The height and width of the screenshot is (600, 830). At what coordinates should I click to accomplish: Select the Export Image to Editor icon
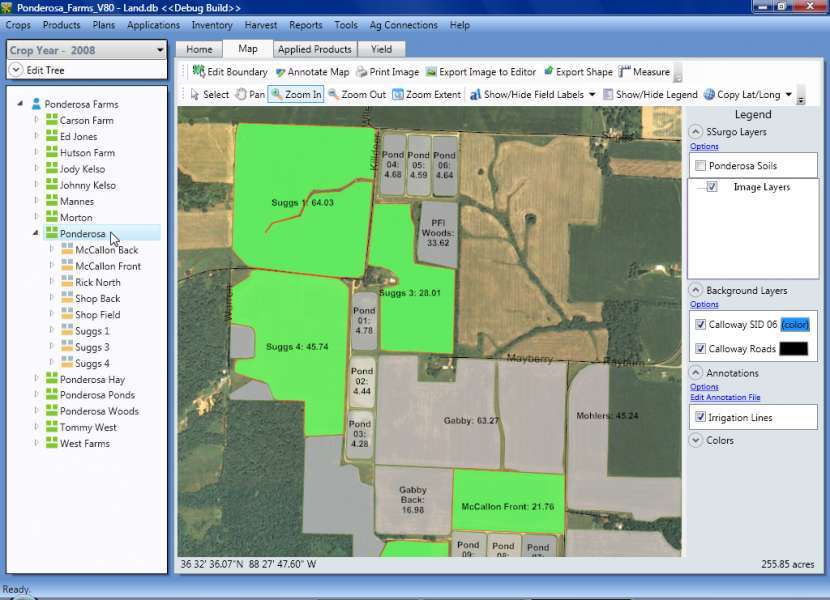[433, 71]
